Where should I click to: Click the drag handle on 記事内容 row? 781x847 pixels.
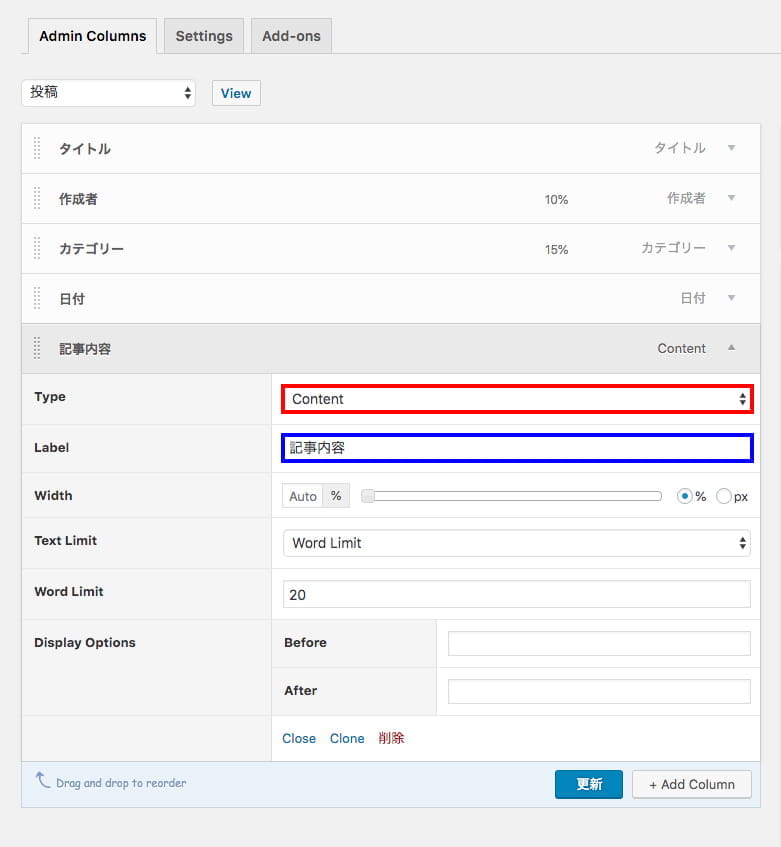[37, 348]
